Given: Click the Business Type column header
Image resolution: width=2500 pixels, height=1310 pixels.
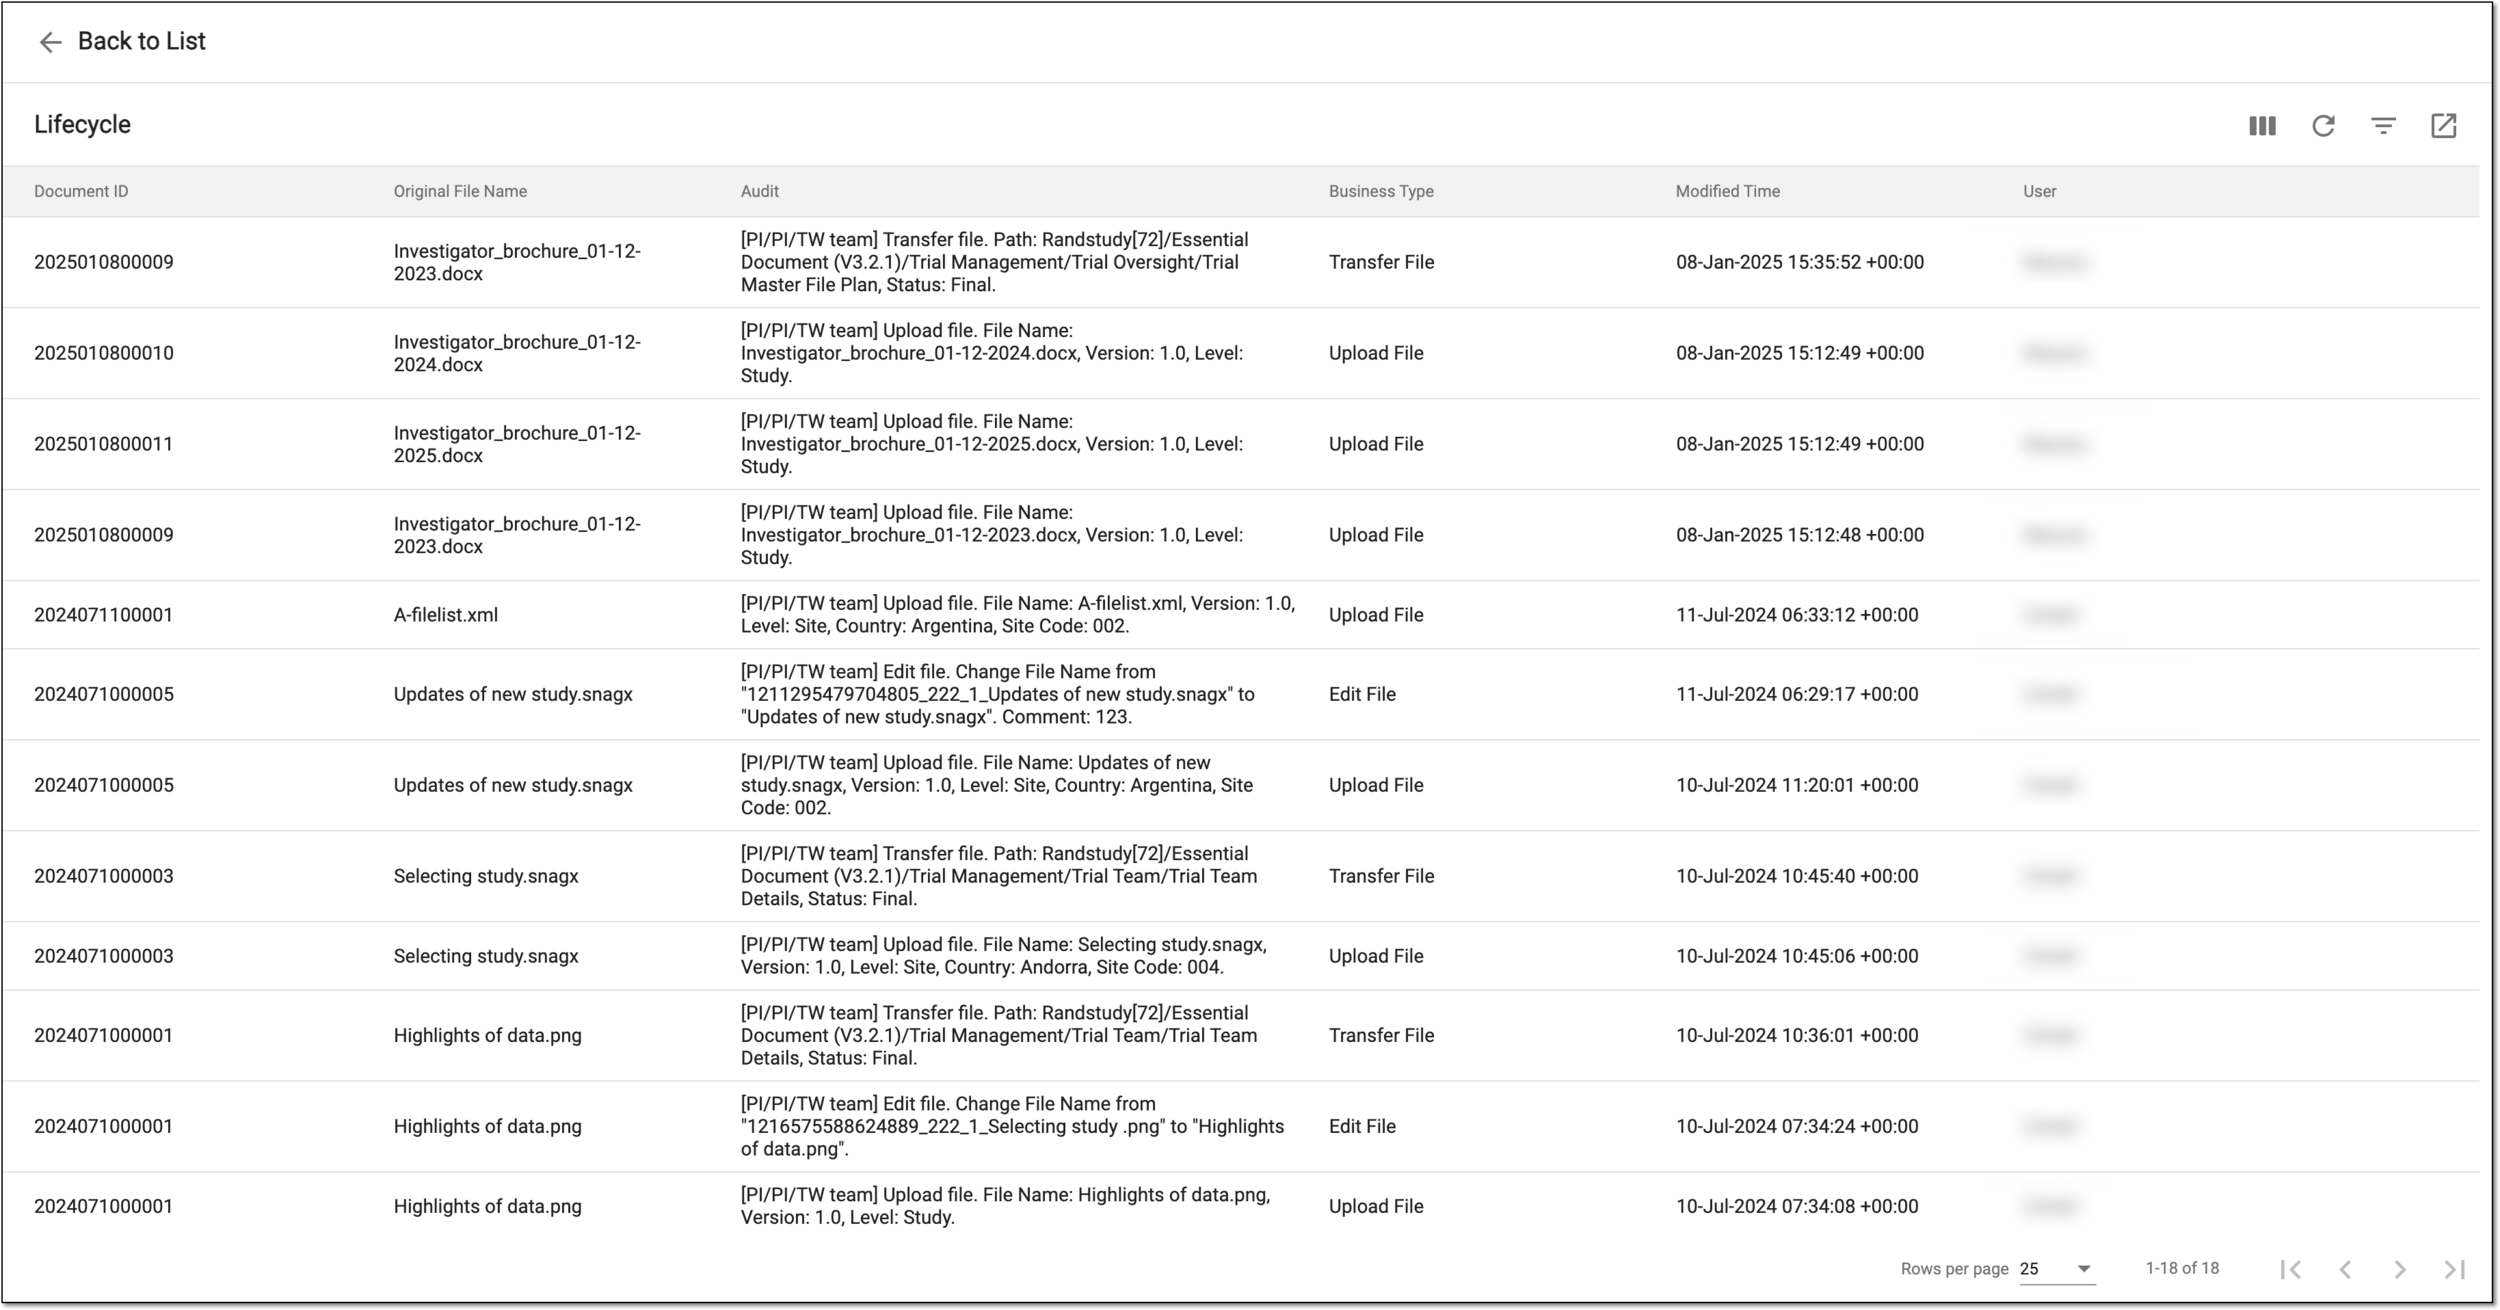Looking at the screenshot, I should pyautogui.click(x=1381, y=191).
